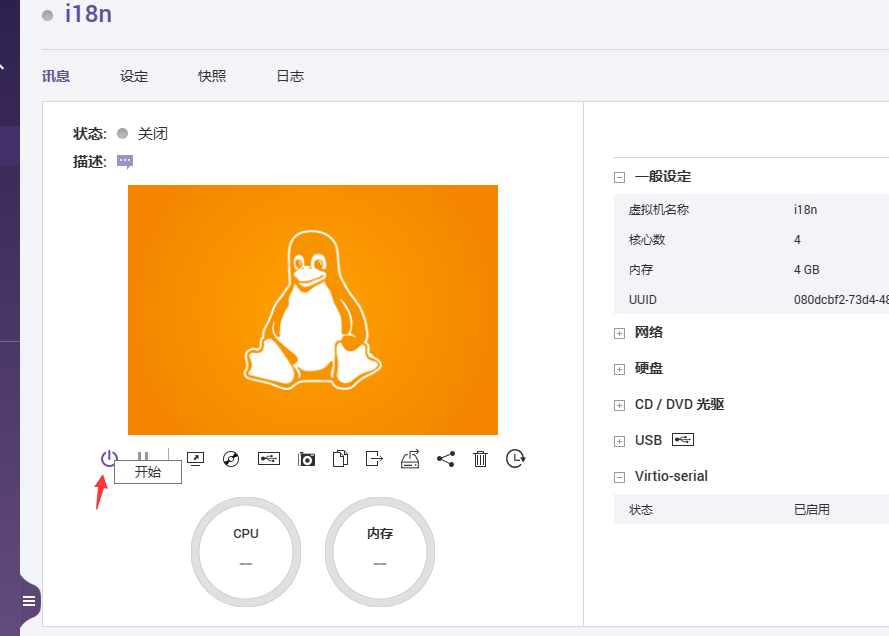The width and height of the screenshot is (889, 636).
Task: Click the USB icon beside the USB section
Action: 683,440
